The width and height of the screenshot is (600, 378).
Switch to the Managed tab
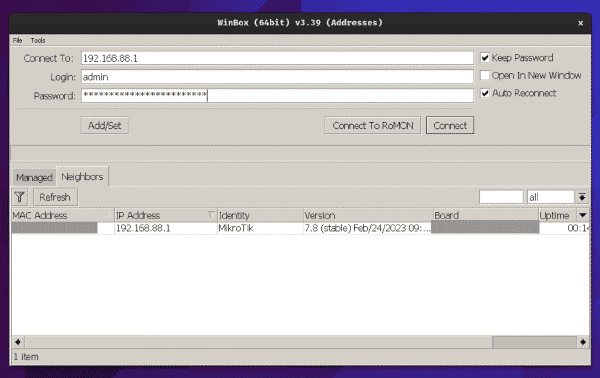pos(34,178)
